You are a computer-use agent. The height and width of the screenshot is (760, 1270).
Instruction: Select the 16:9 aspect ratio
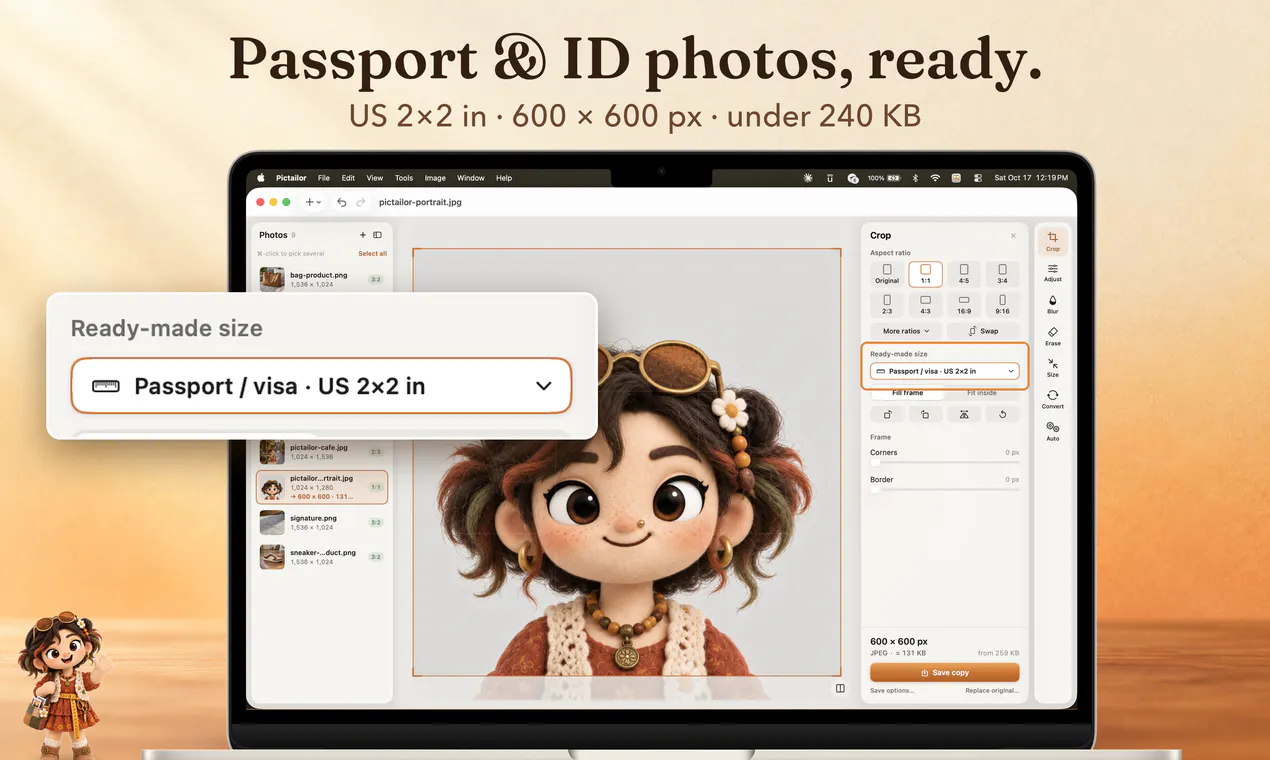click(x=964, y=304)
